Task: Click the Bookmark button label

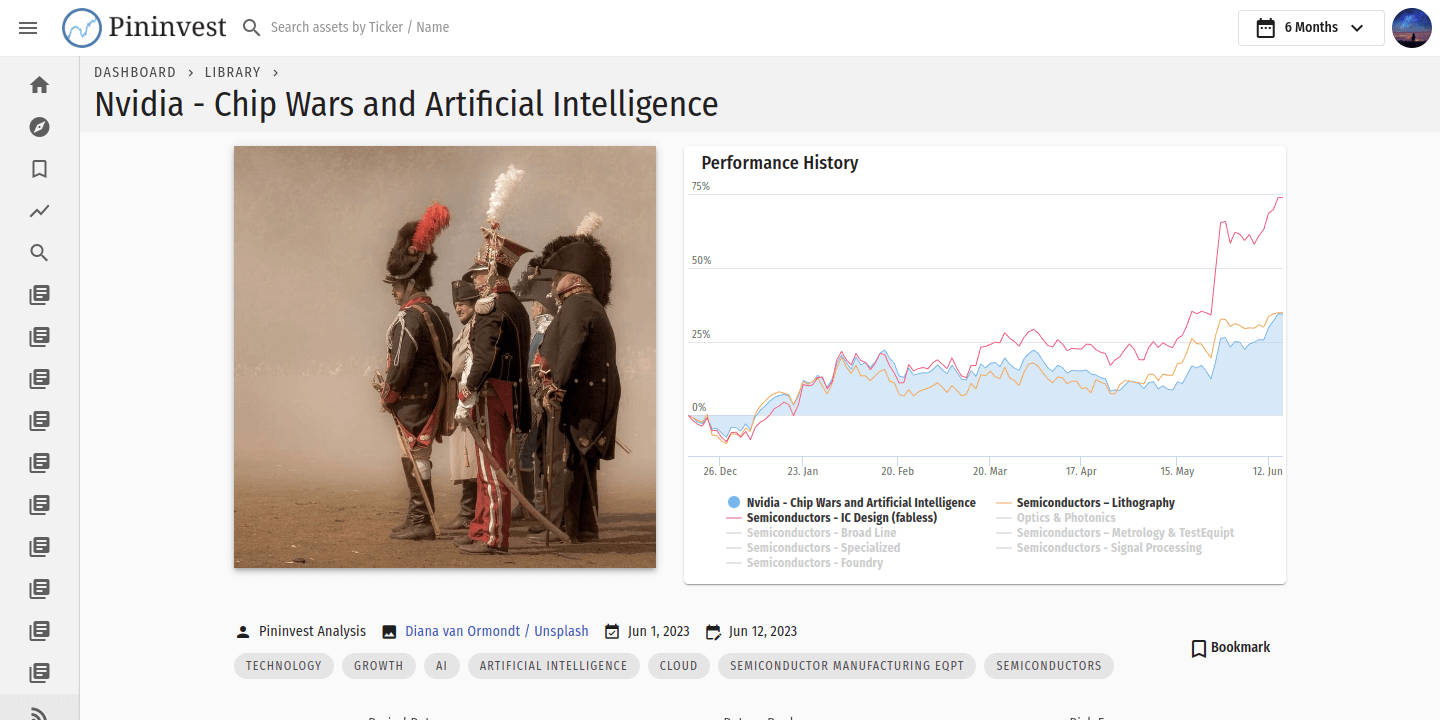Action: coord(1241,648)
